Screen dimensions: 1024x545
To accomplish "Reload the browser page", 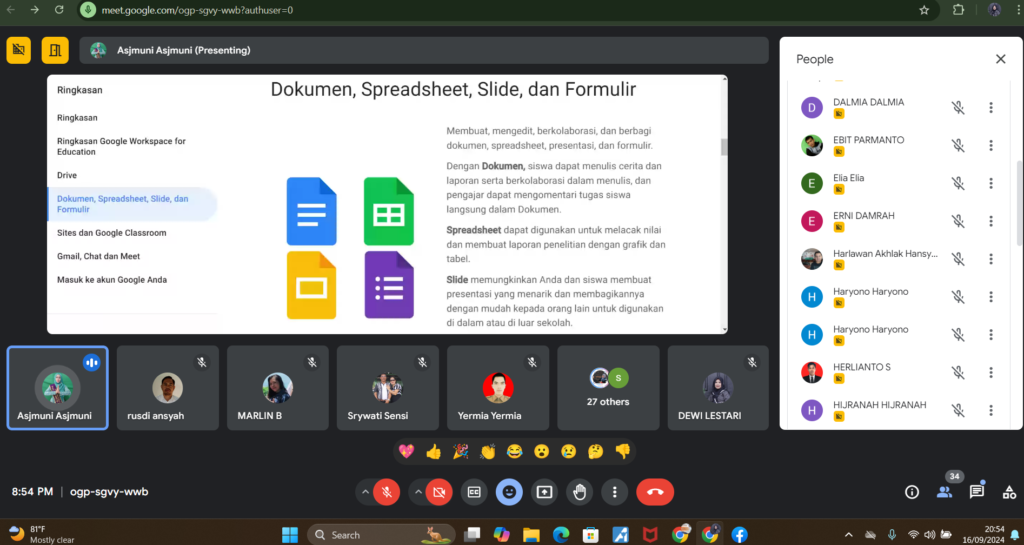I will (59, 10).
